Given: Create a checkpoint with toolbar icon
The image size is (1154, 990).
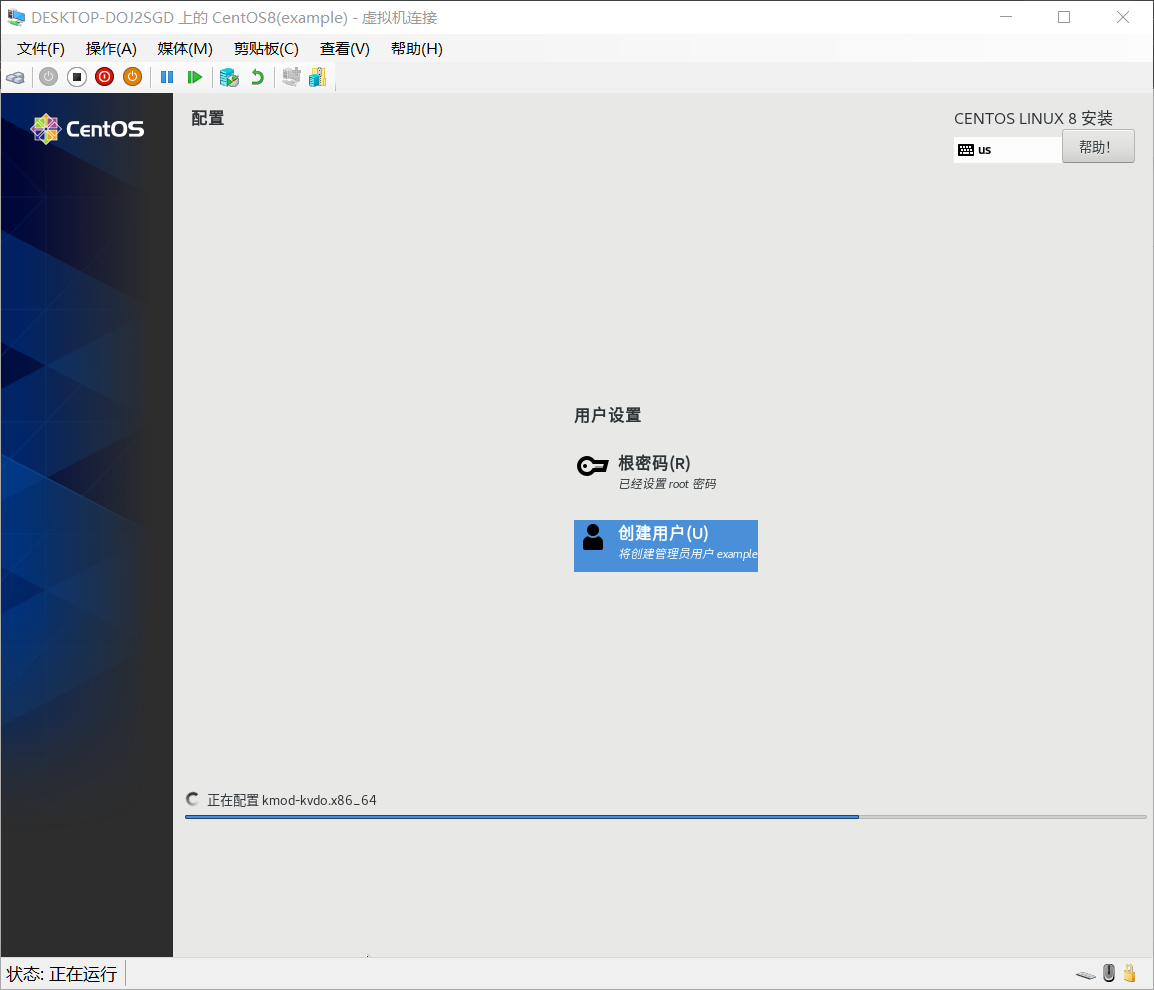Looking at the screenshot, I should pyautogui.click(x=229, y=77).
